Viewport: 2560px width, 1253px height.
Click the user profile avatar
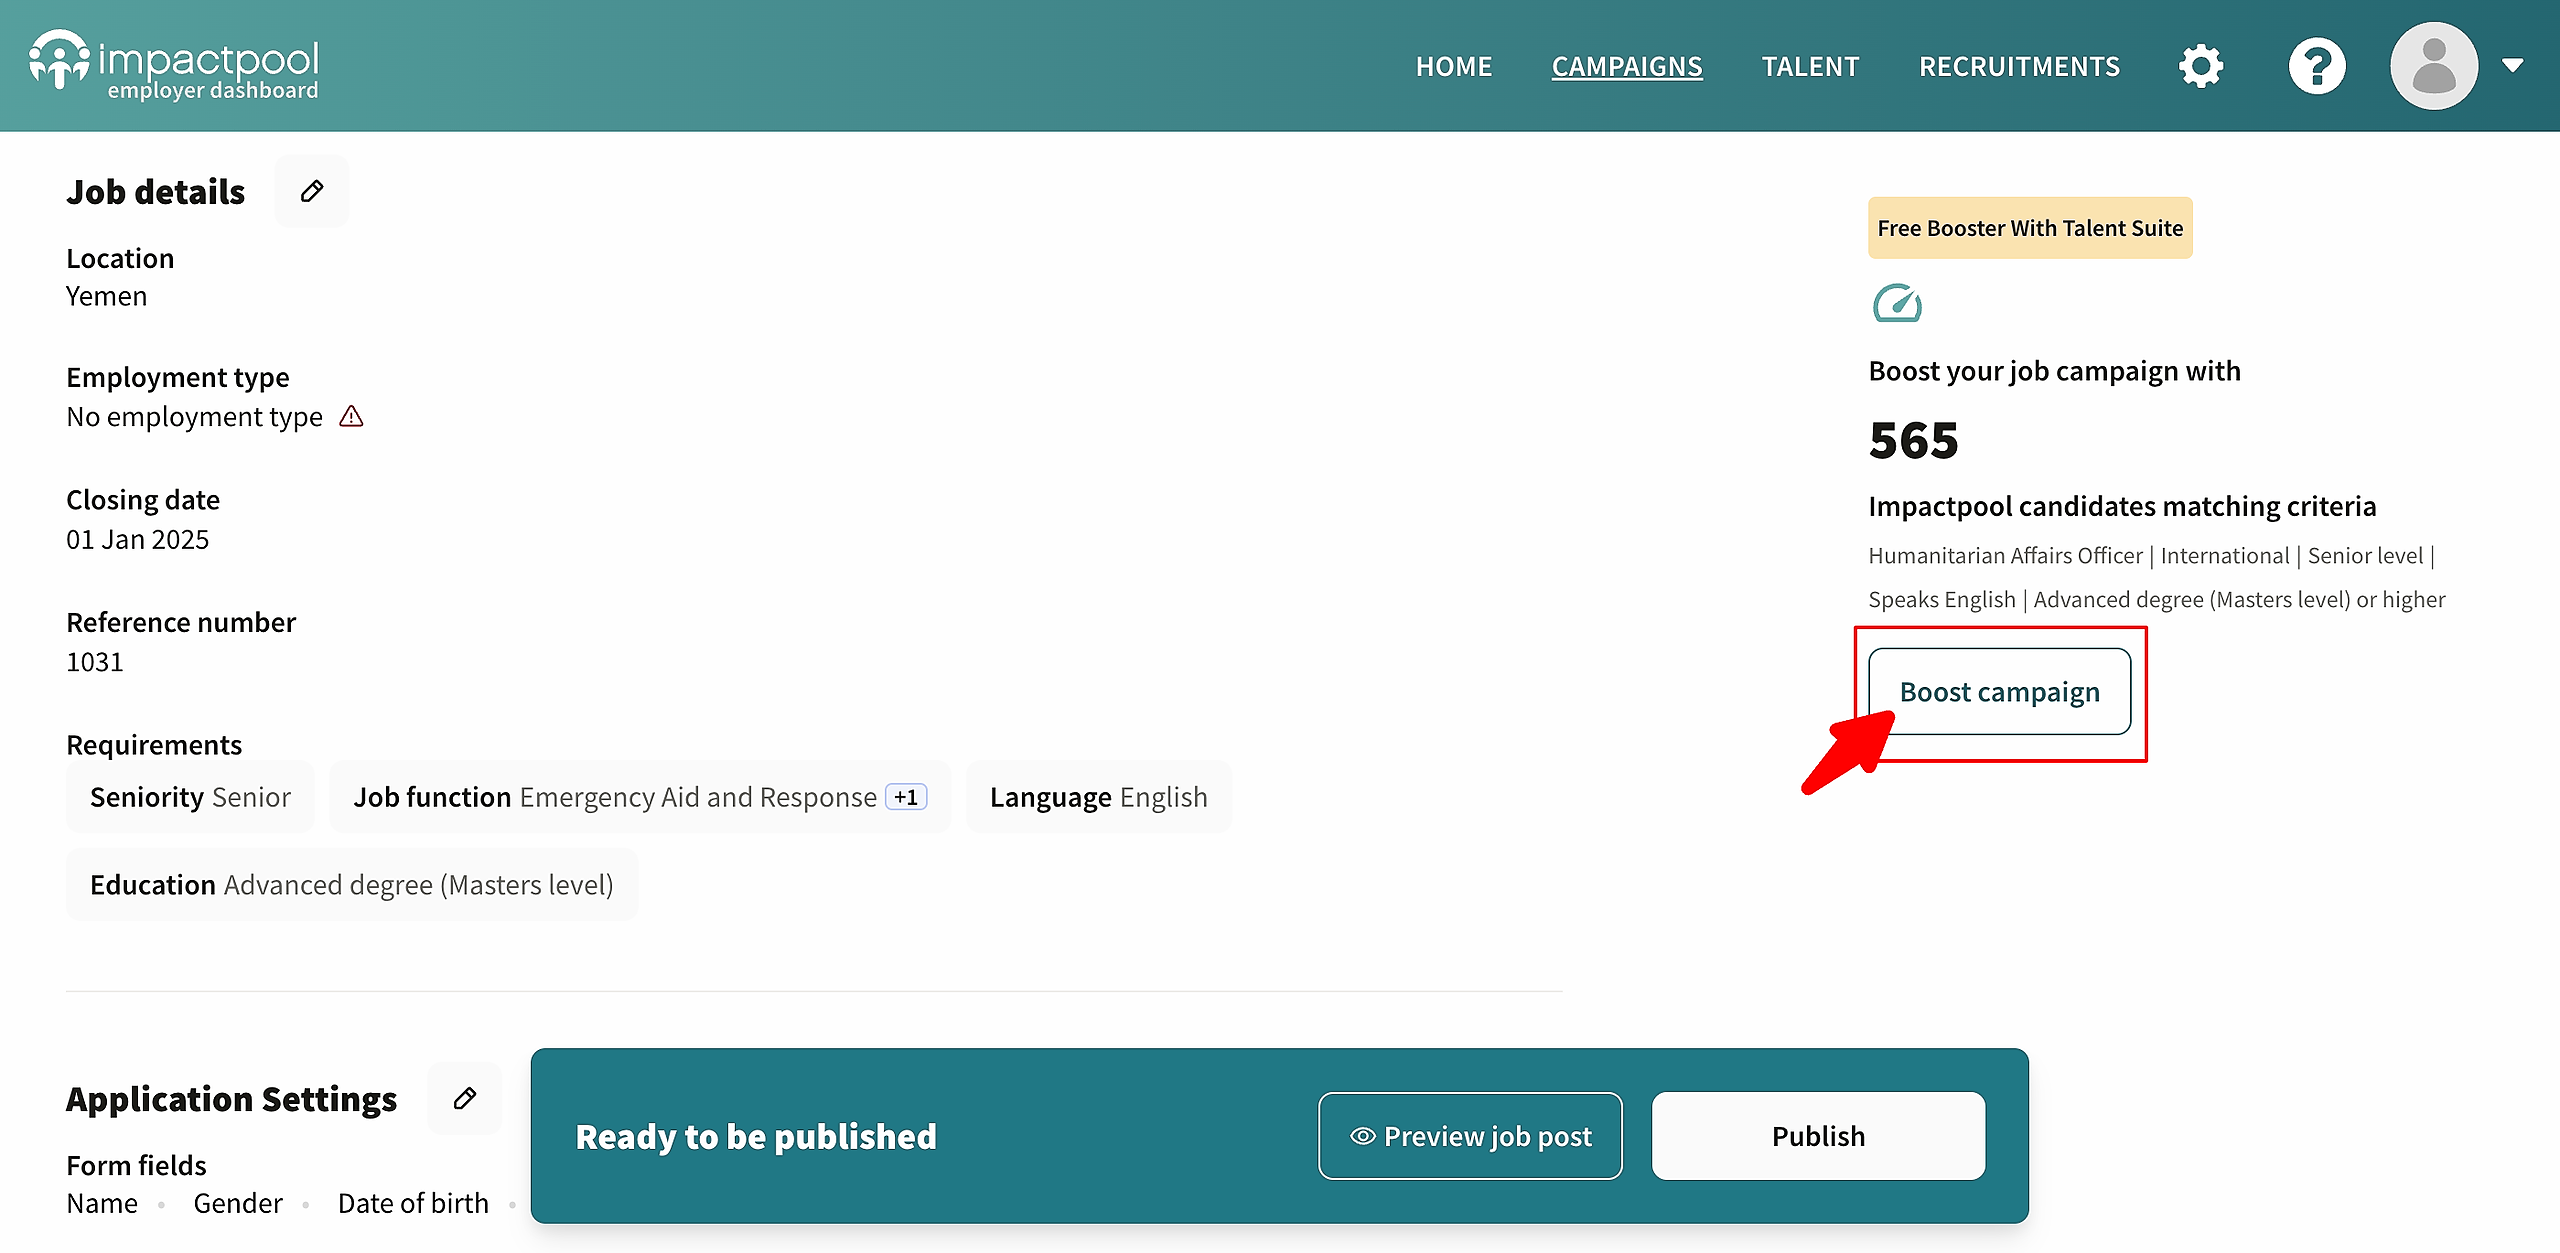(x=2434, y=66)
